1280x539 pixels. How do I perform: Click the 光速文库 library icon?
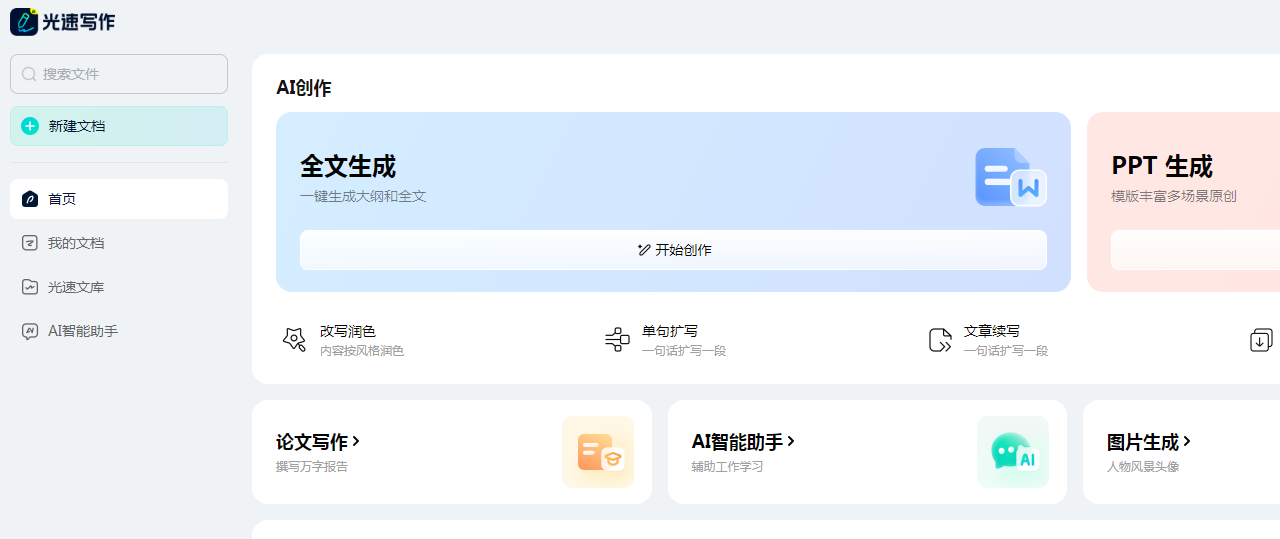pyautogui.click(x=30, y=287)
